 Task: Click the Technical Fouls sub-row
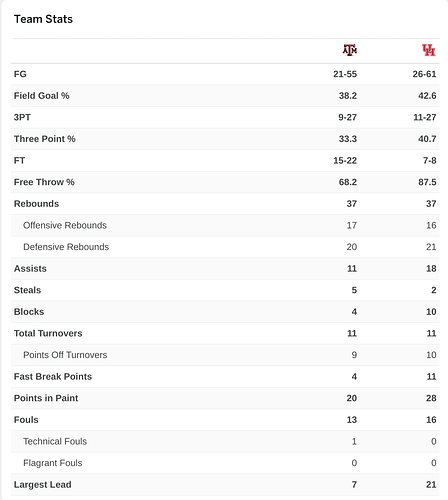point(225,441)
